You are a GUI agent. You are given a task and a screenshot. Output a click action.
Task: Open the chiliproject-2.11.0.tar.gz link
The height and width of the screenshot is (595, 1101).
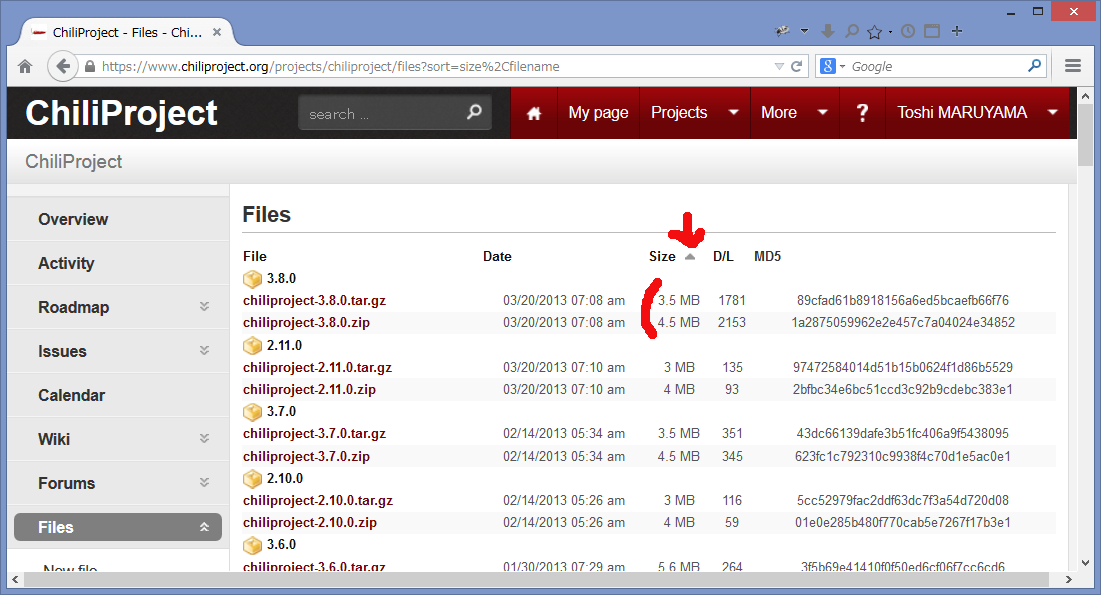click(317, 367)
